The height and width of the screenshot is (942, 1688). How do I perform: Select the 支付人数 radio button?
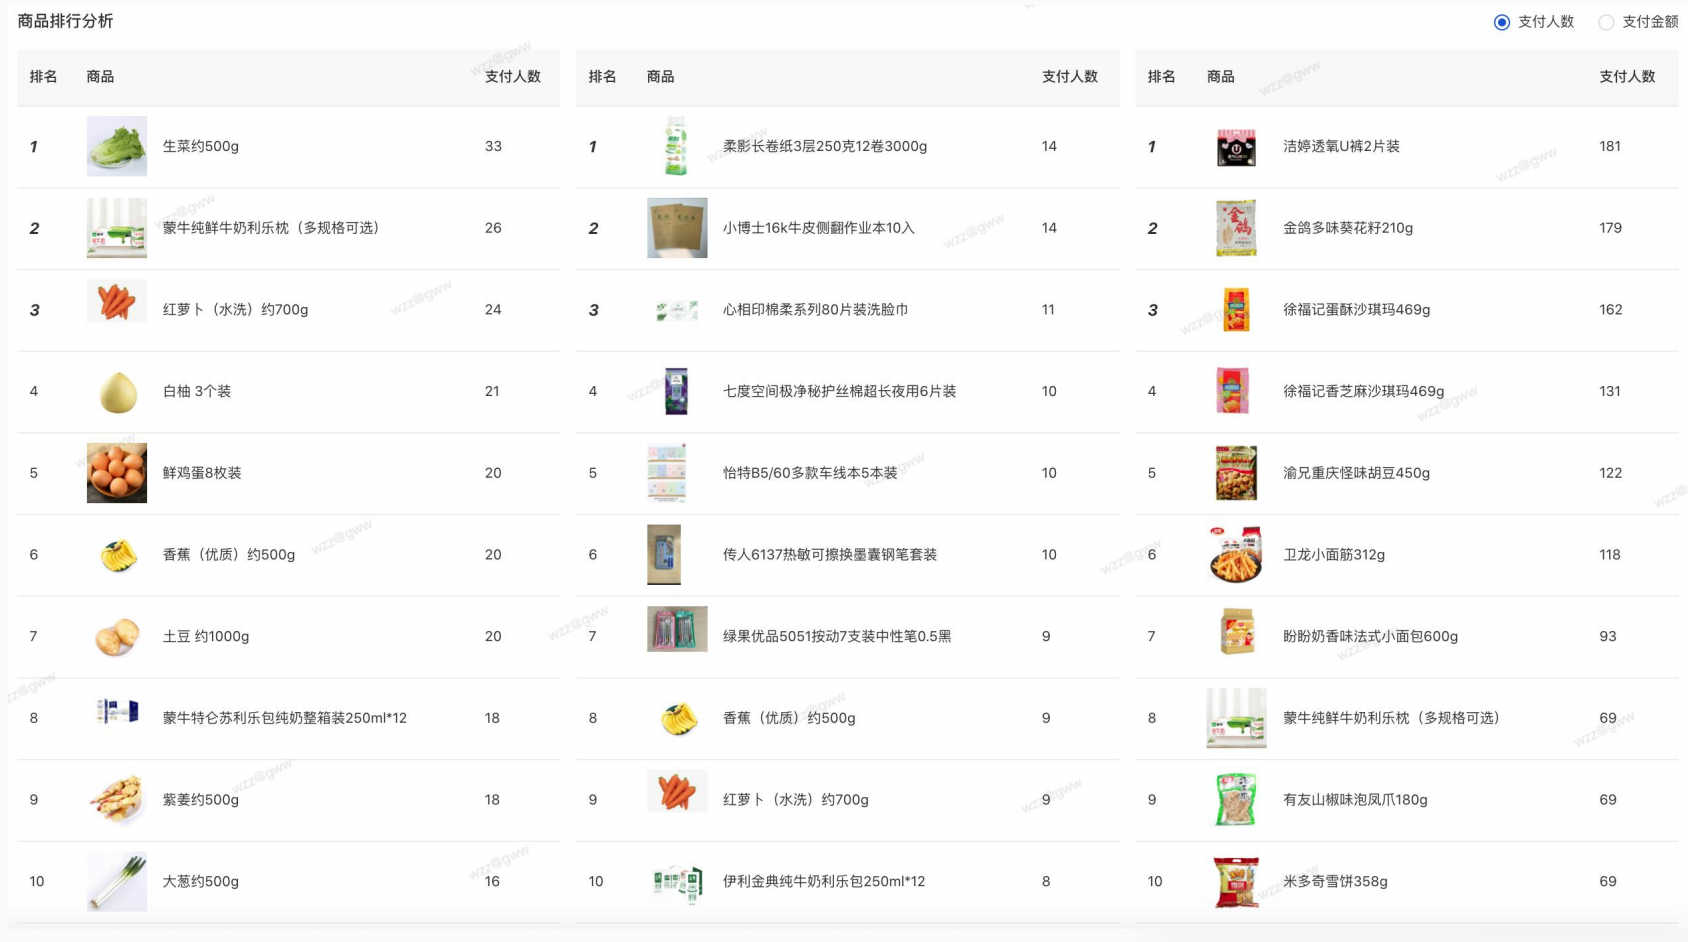tap(1501, 22)
